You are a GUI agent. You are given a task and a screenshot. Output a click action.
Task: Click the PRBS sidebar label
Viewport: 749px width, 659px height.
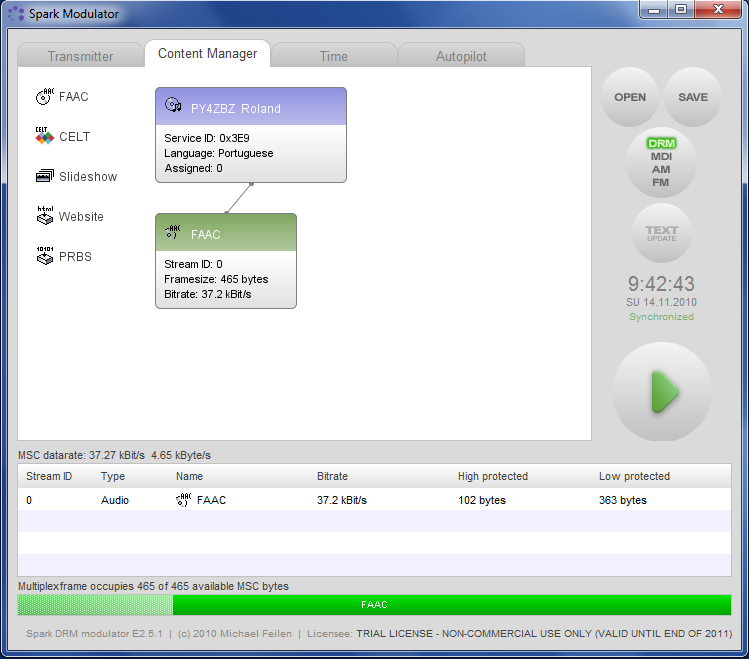coord(75,256)
